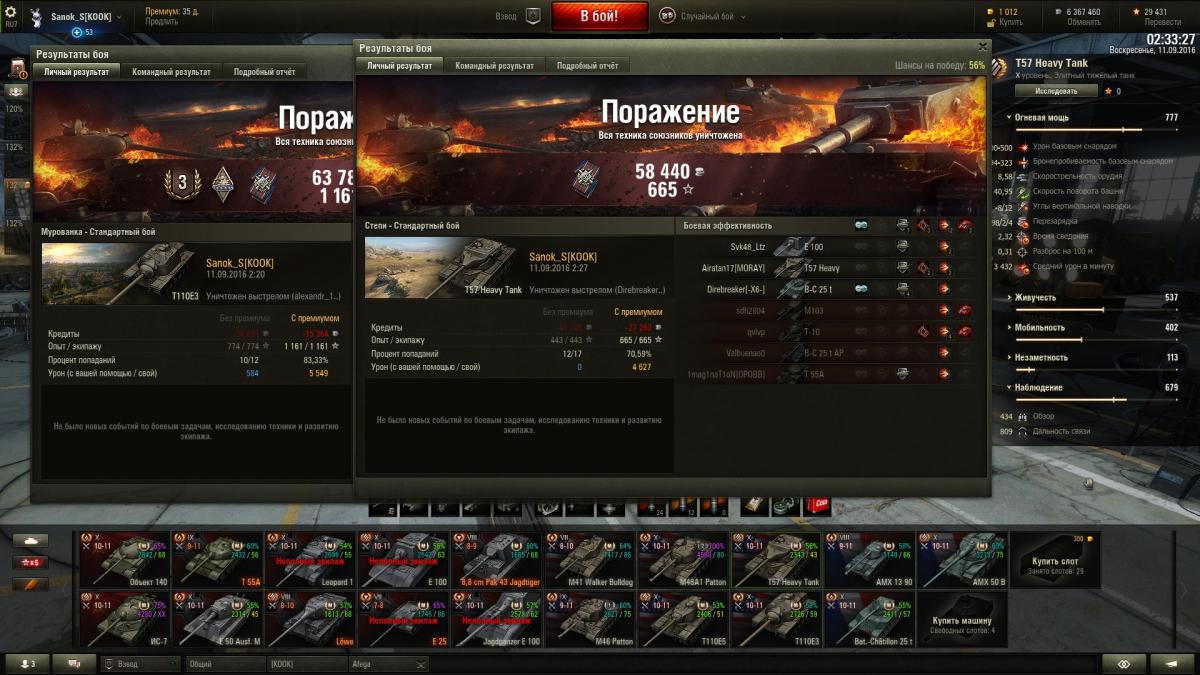Click critical hit icon in Airatan17[MORAY] row
The height and width of the screenshot is (675, 1200).
tap(923, 268)
